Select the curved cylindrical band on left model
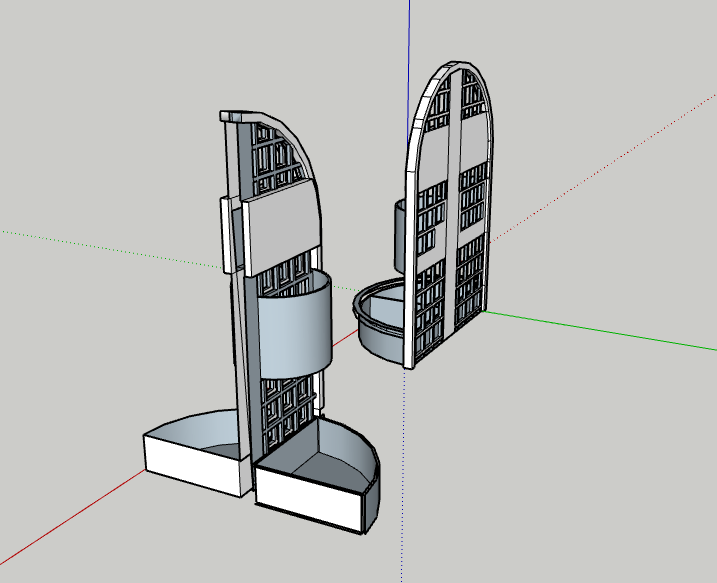 [294, 330]
